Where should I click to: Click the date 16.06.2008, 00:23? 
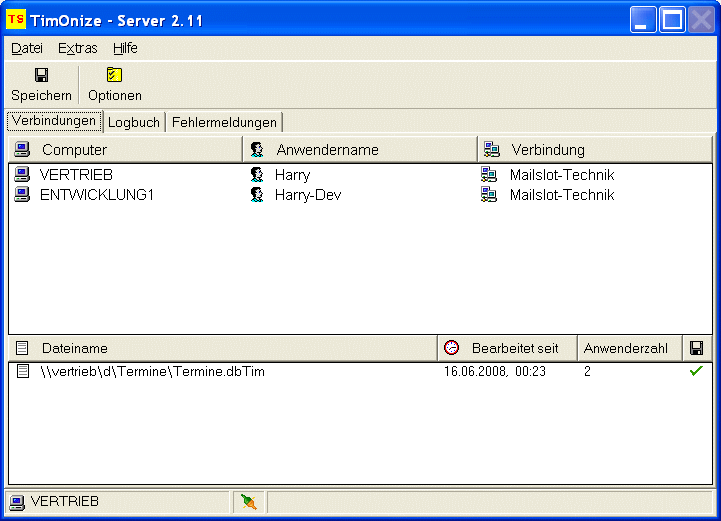pyautogui.click(x=495, y=371)
